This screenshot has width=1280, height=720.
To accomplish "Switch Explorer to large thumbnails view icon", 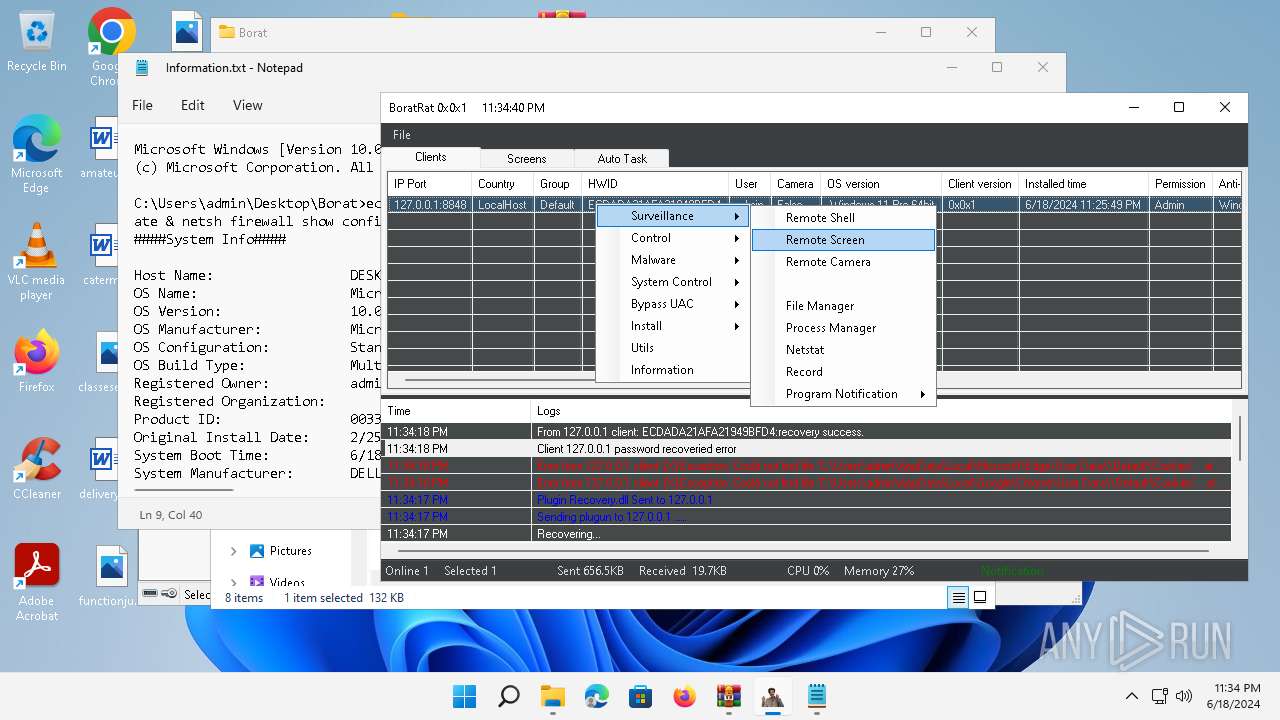I will (980, 597).
